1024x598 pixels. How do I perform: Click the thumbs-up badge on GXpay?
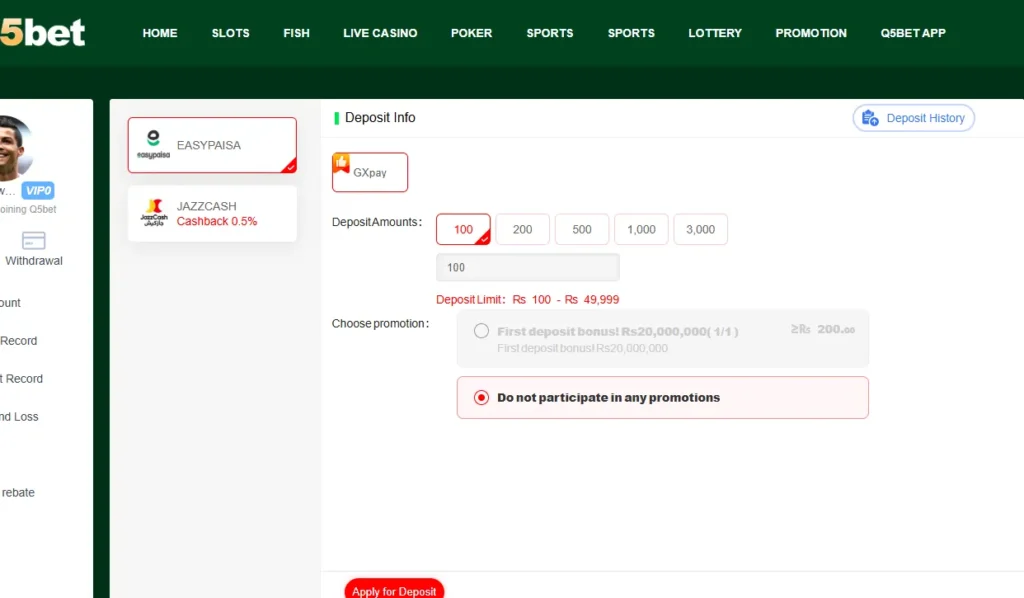[341, 162]
